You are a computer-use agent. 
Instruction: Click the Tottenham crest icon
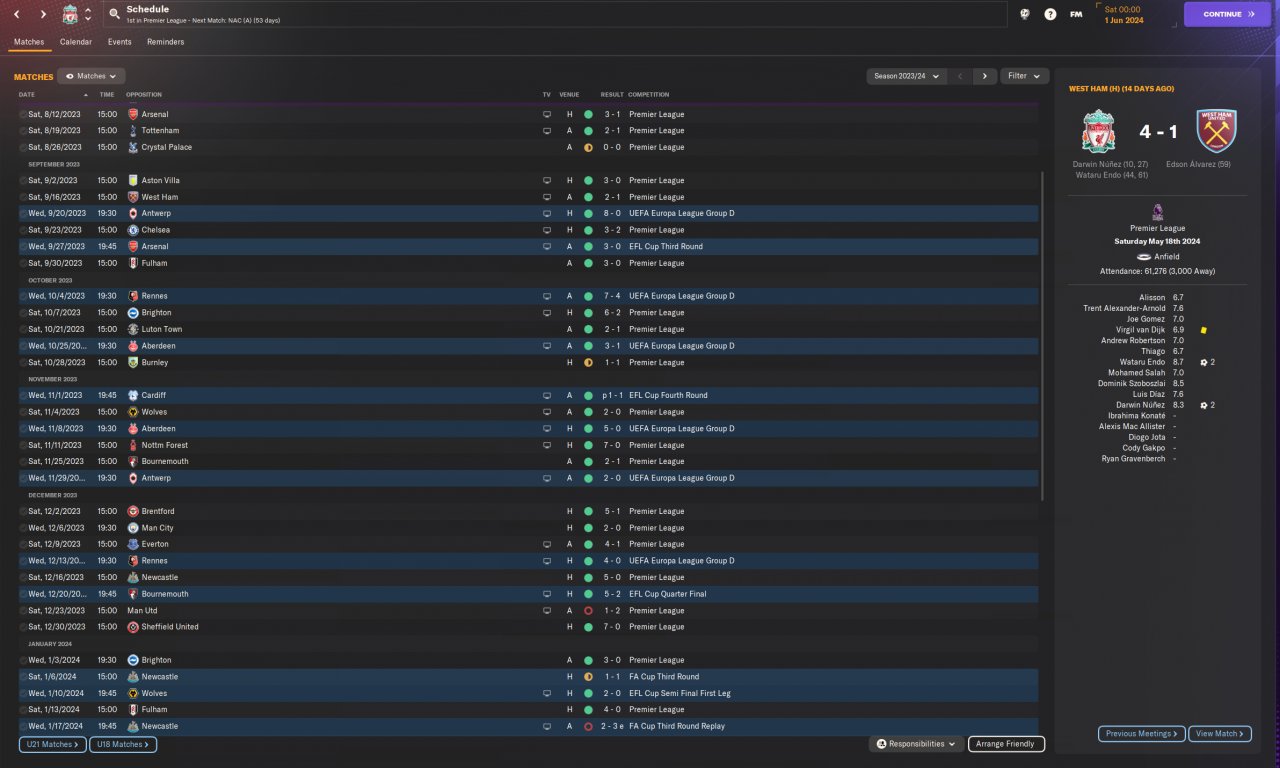[x=133, y=131]
